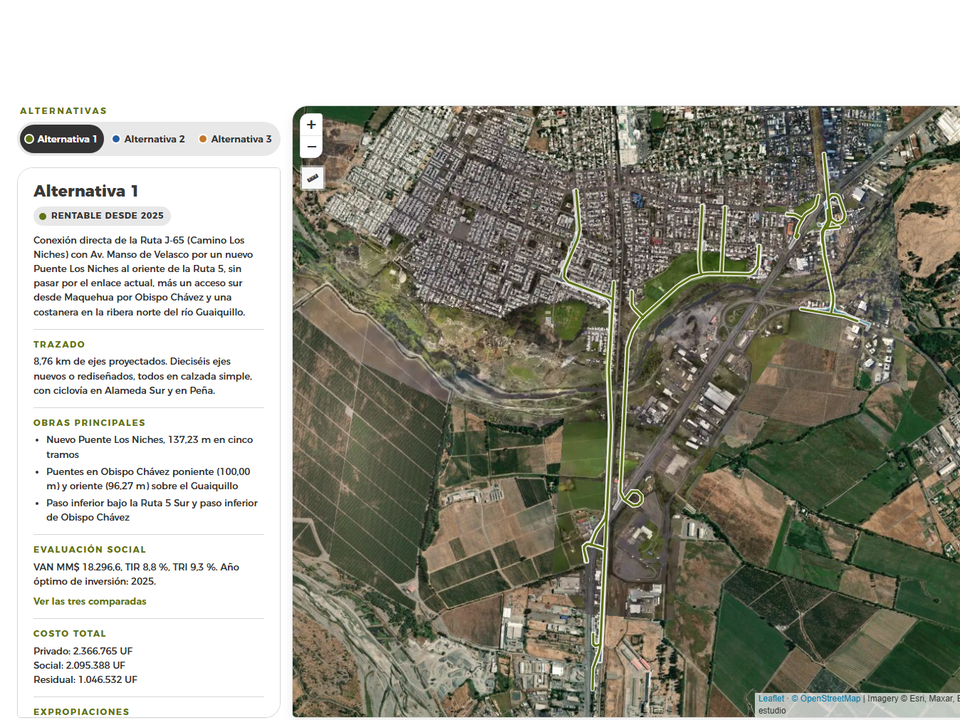
Task: Click the 'Alternativa 1' panel heading
Action: [x=86, y=191]
